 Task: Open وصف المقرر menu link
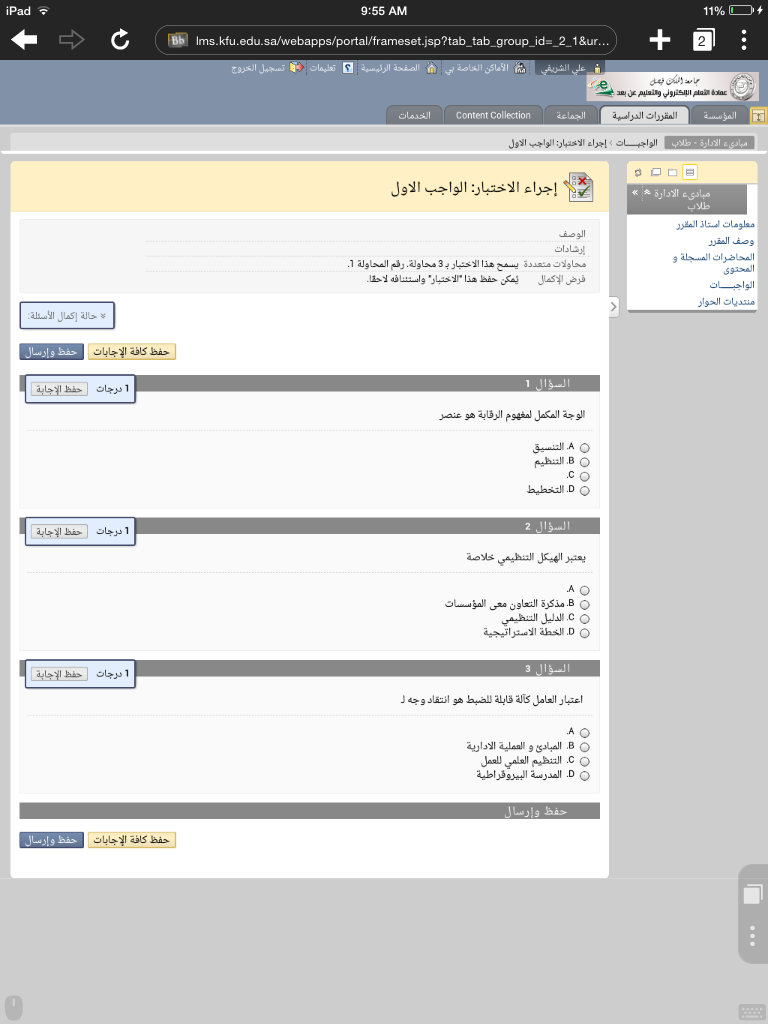coord(731,241)
